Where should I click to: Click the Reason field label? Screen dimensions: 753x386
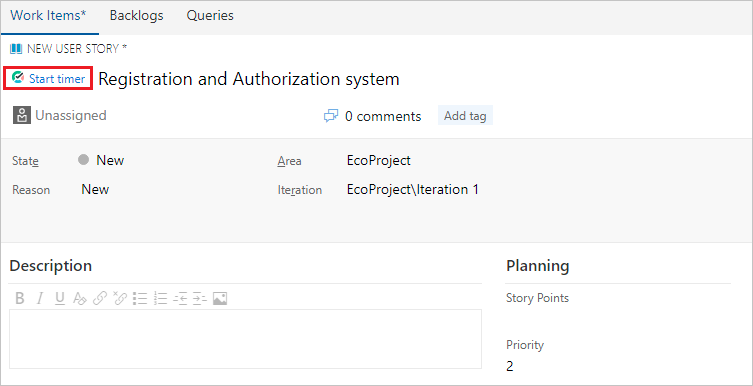tap(31, 190)
